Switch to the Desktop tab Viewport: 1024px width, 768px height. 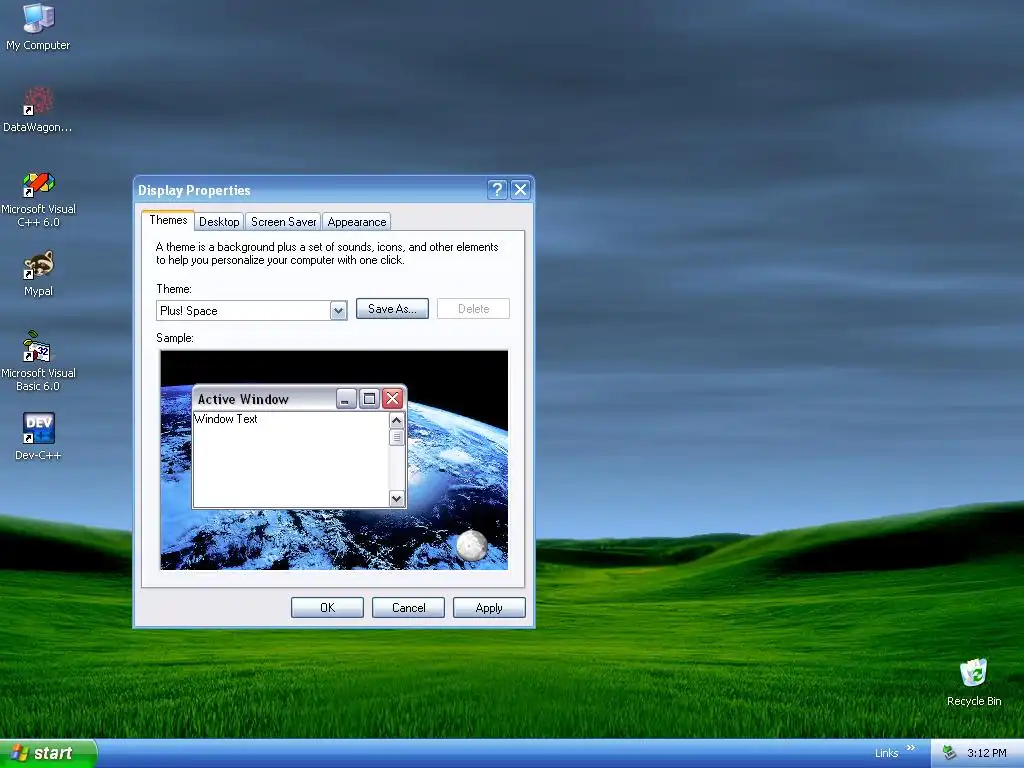coord(219,222)
